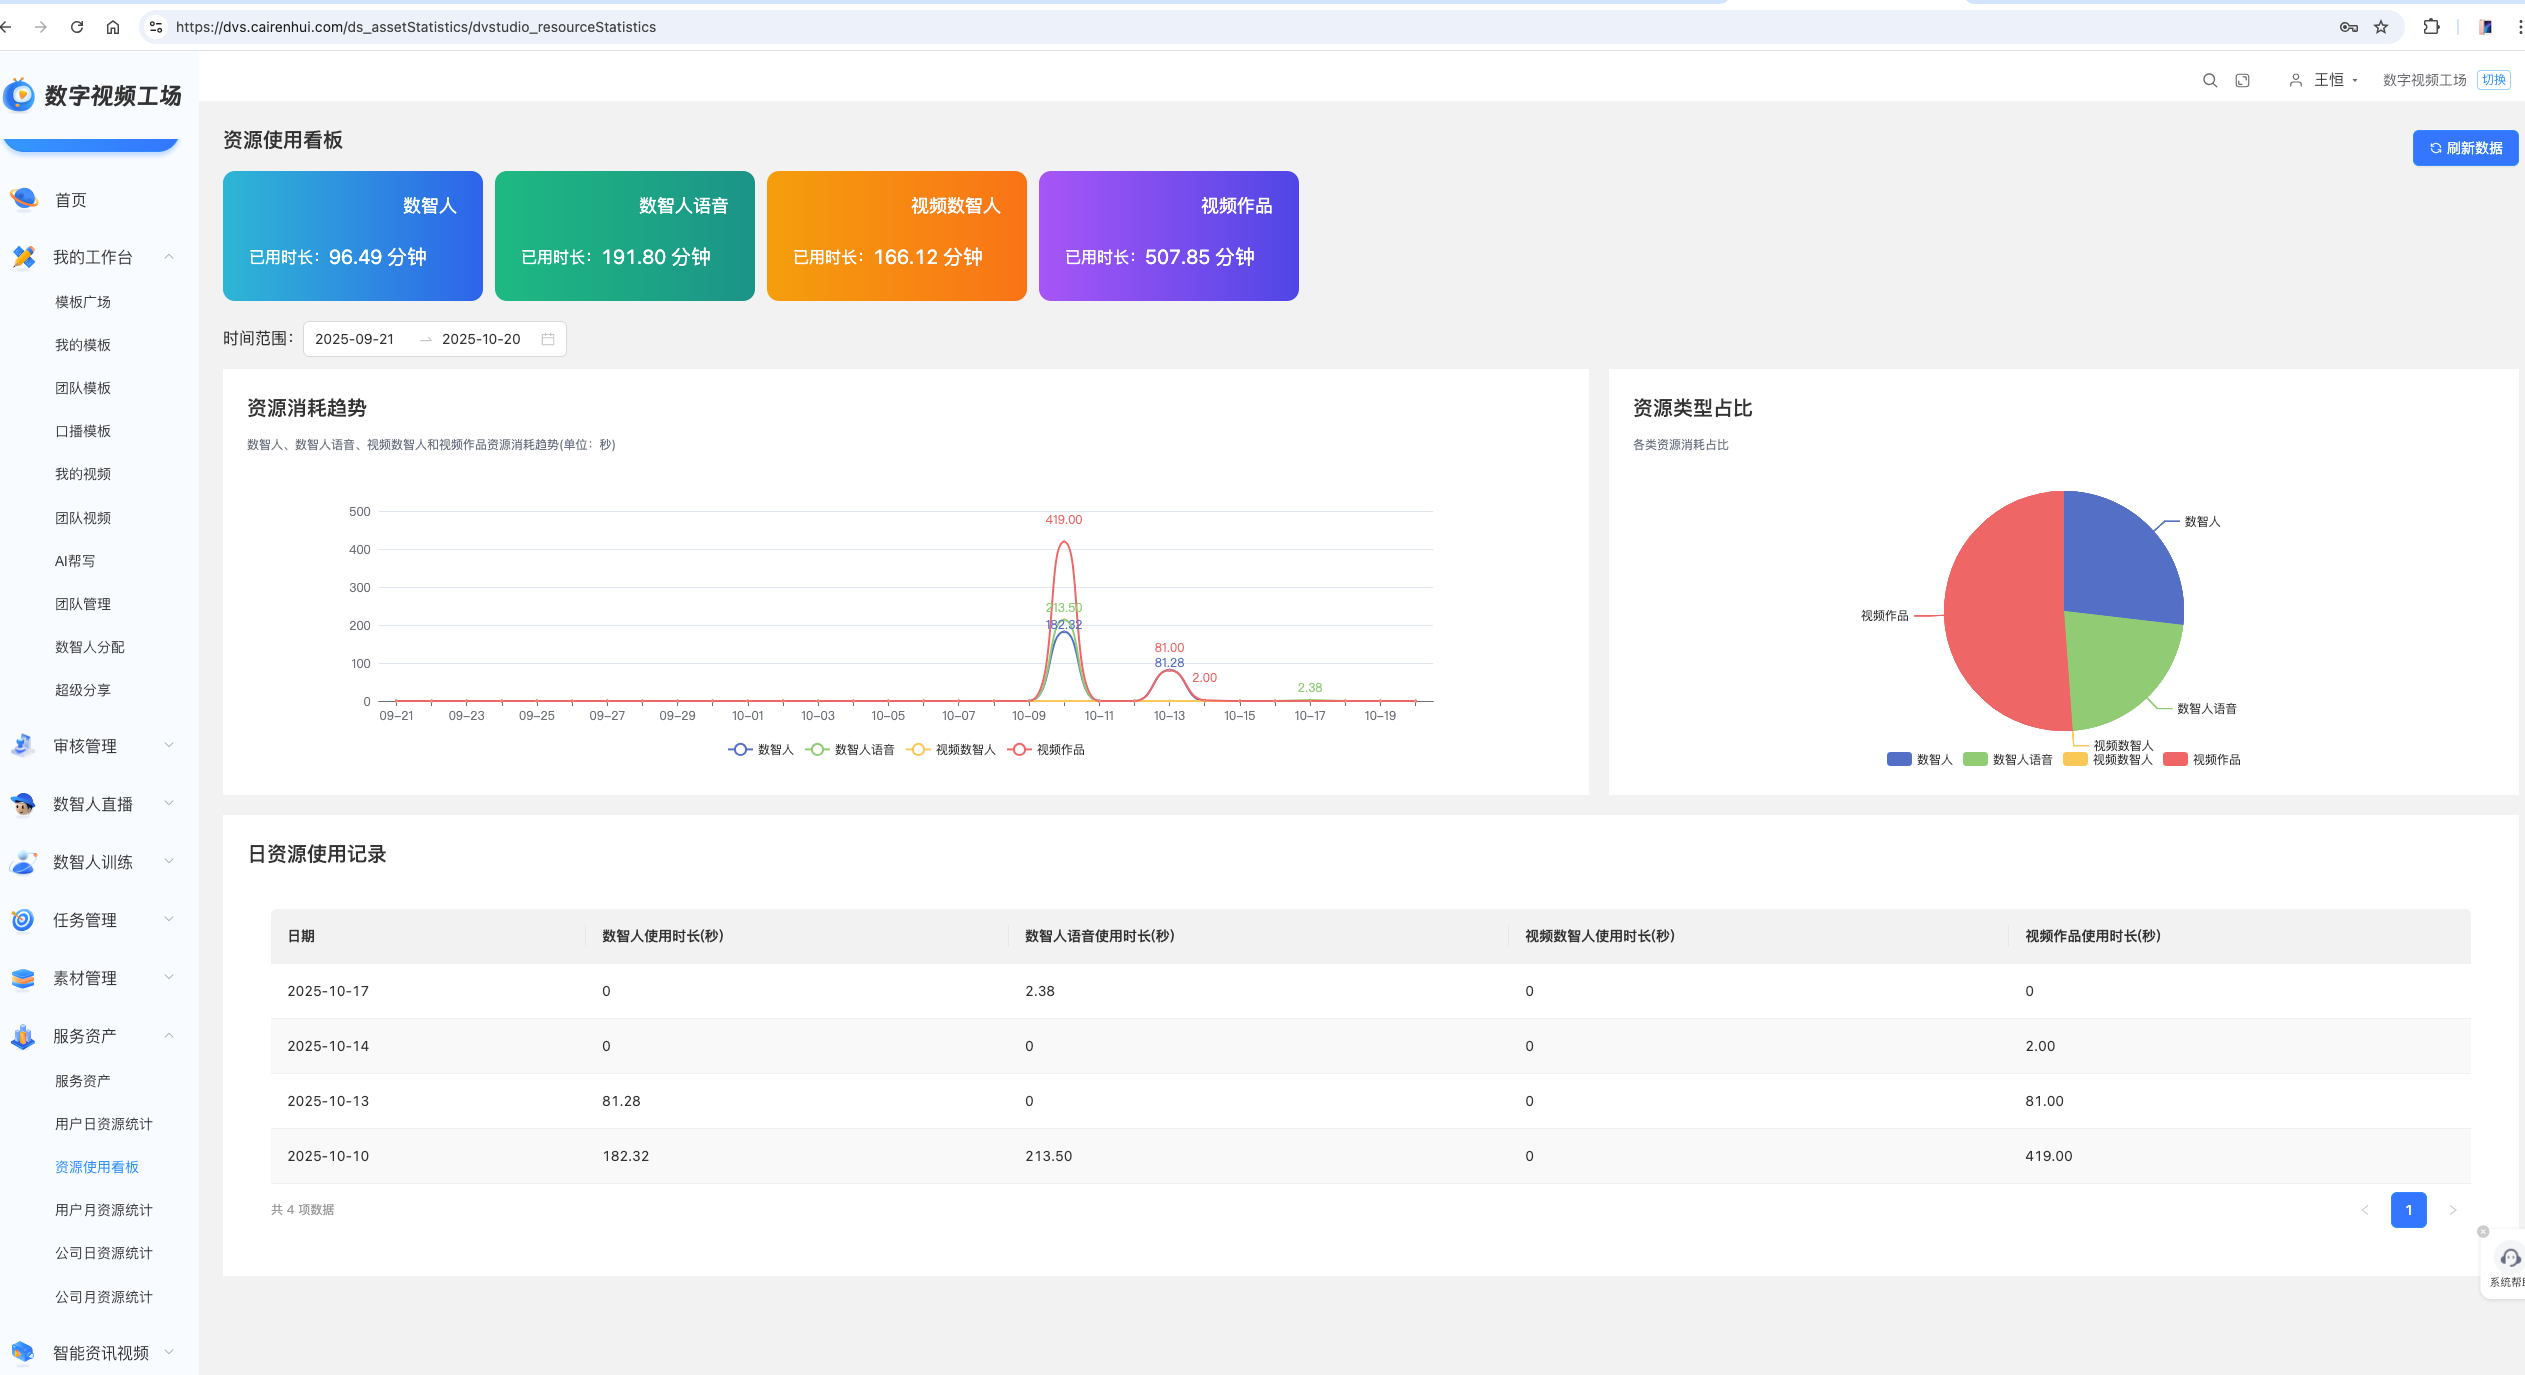
Task: Click the search magnifier icon in header
Action: coord(2210,80)
